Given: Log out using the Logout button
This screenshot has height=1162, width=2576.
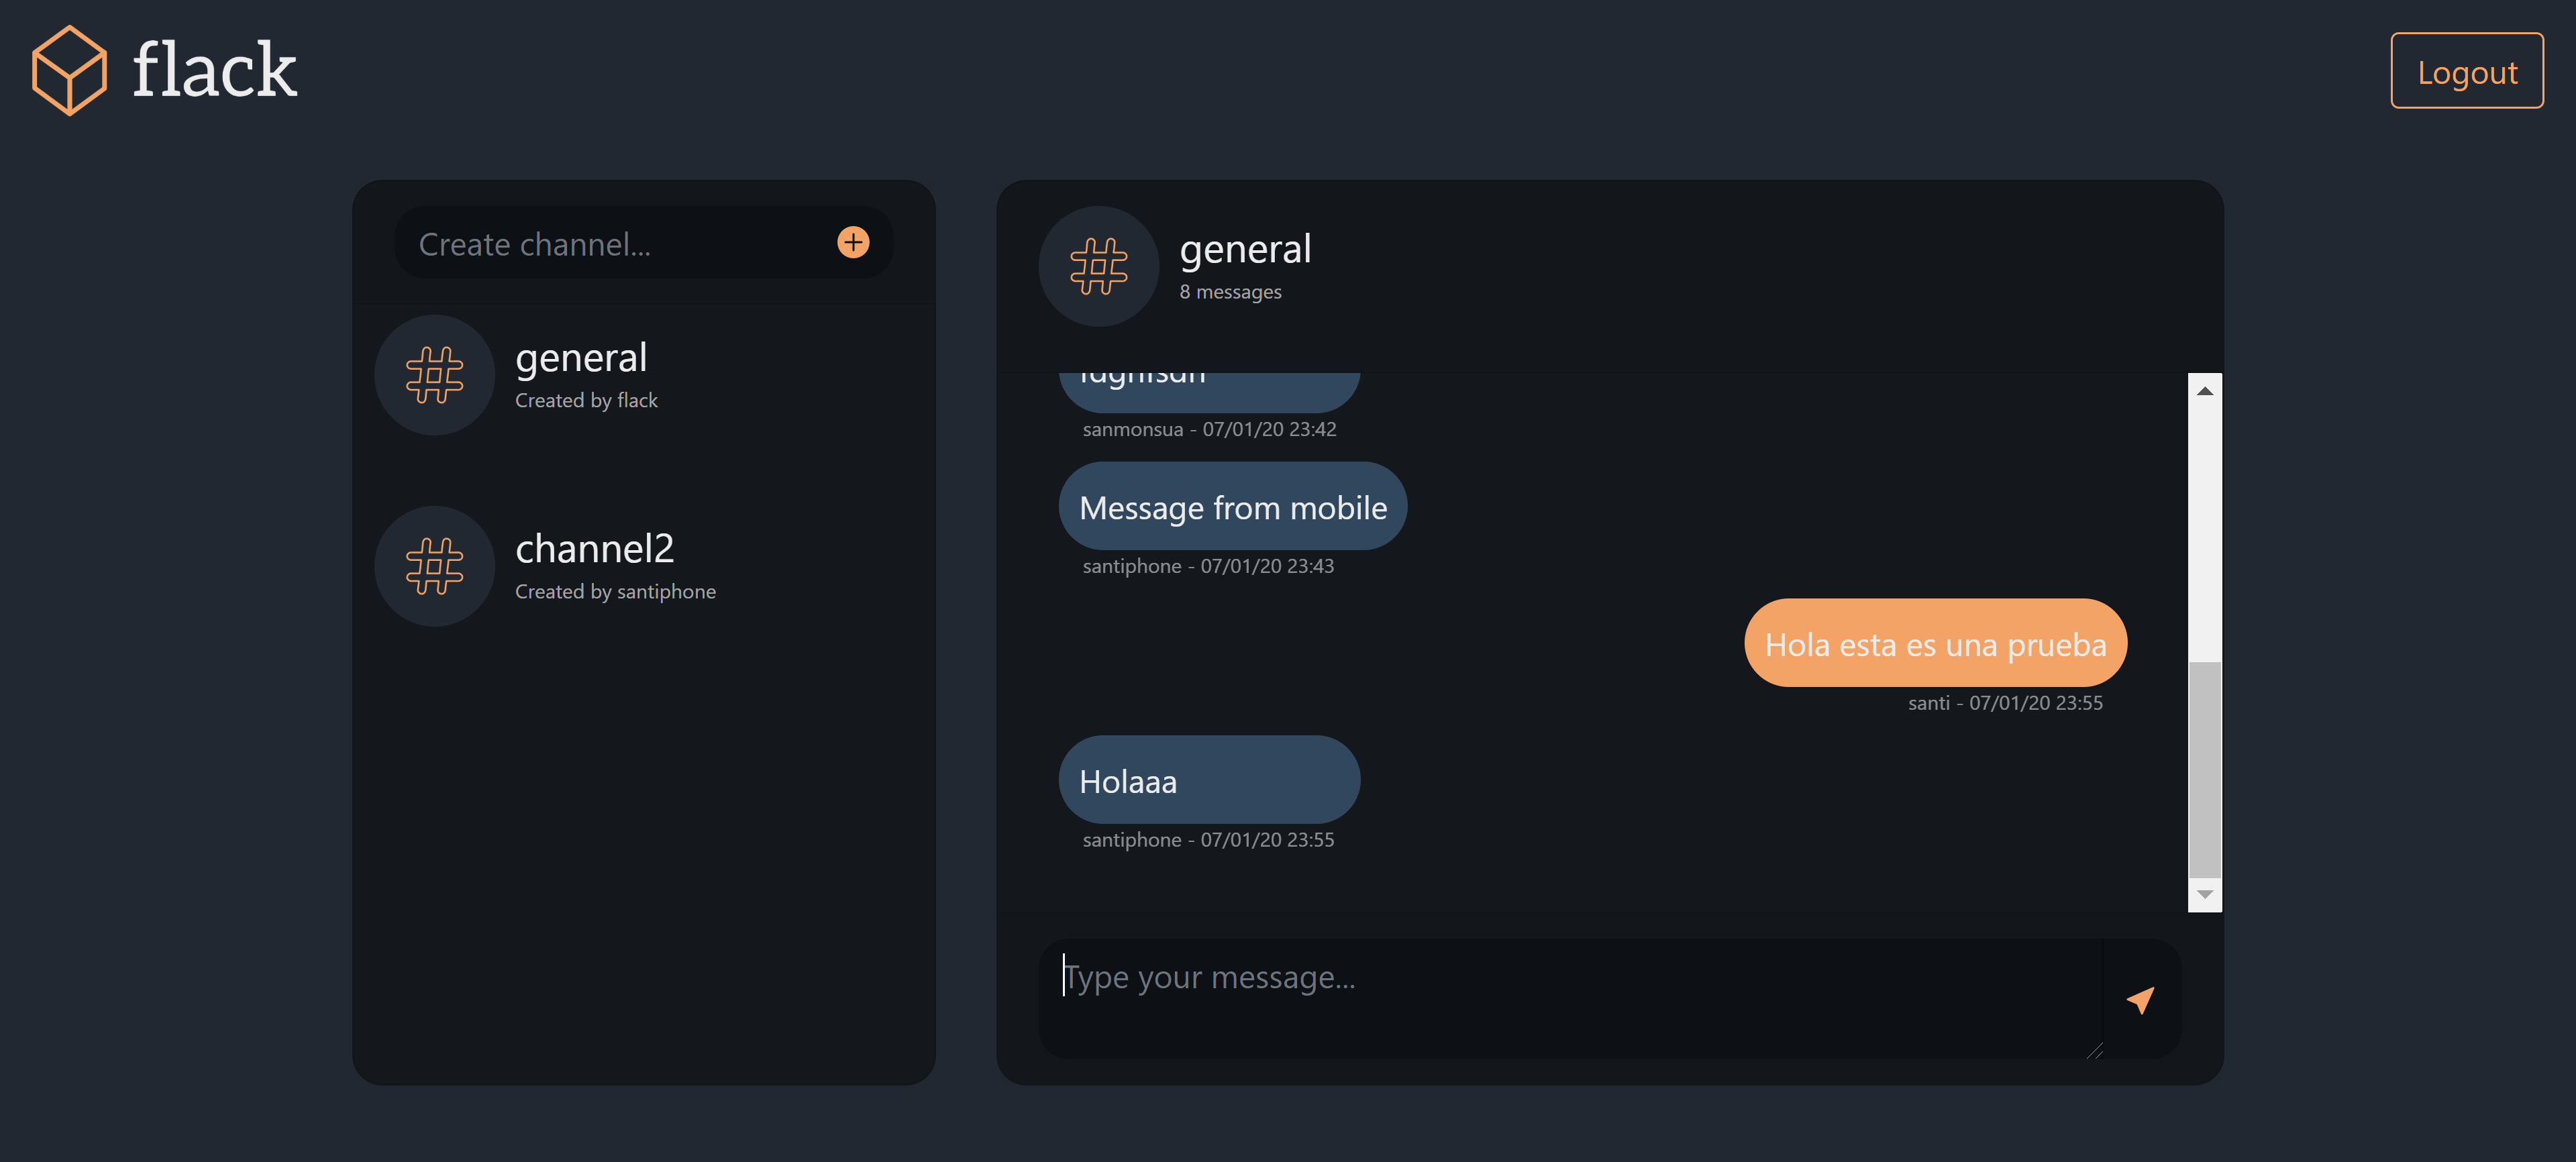Looking at the screenshot, I should pyautogui.click(x=2466, y=71).
